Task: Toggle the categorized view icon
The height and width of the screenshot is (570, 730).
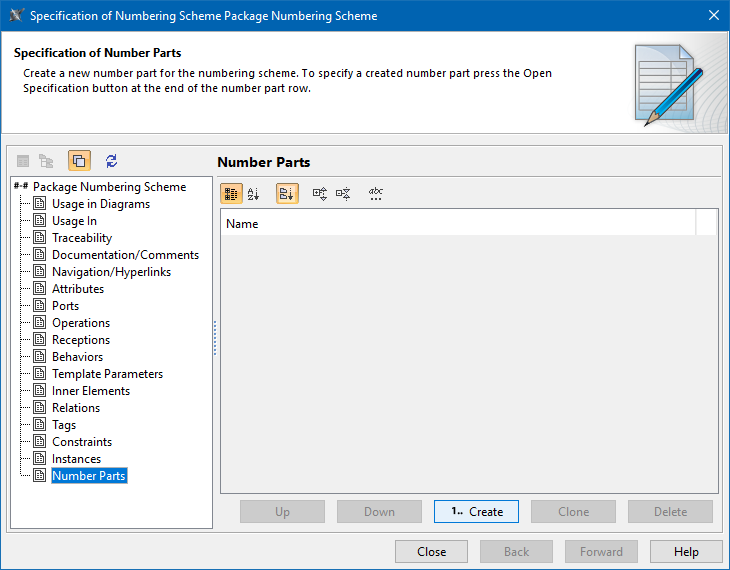Action: tap(231, 195)
